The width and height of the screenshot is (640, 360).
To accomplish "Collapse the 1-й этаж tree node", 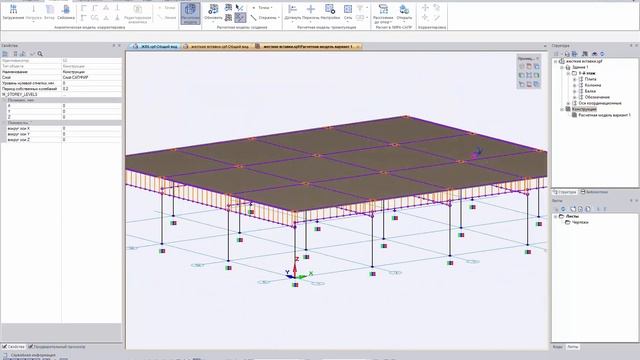I will tap(568, 73).
